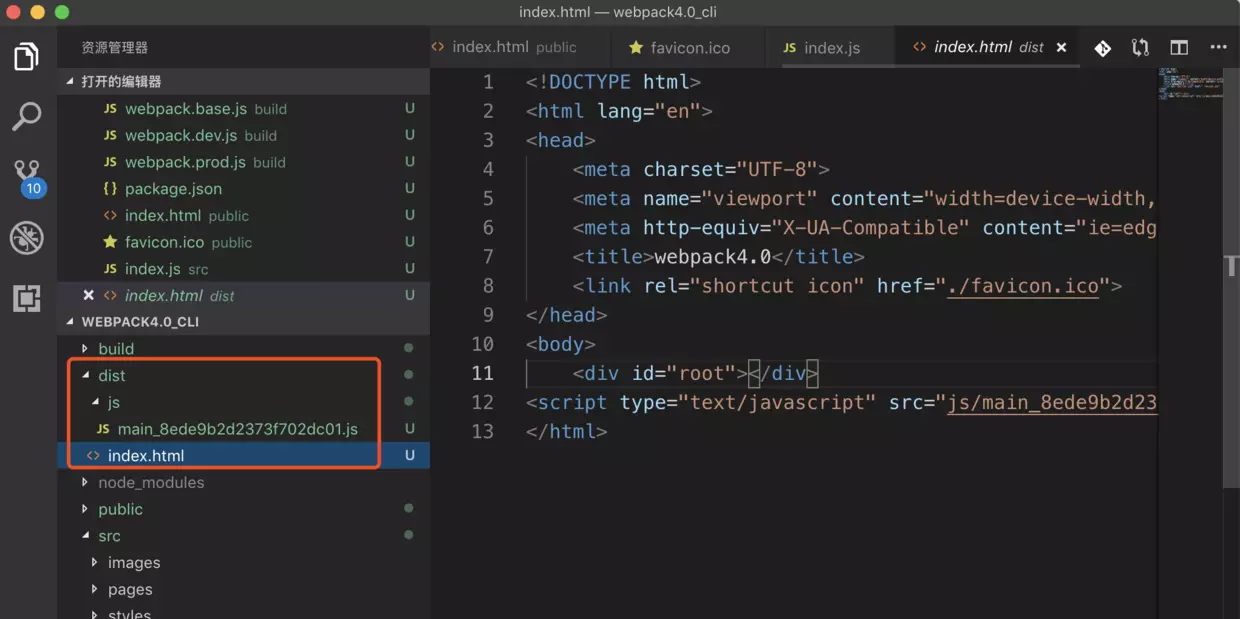This screenshot has height=619, width=1240.
Task: Collapse the WEBPACK4.0_CLI section
Action: [x=243, y=322]
